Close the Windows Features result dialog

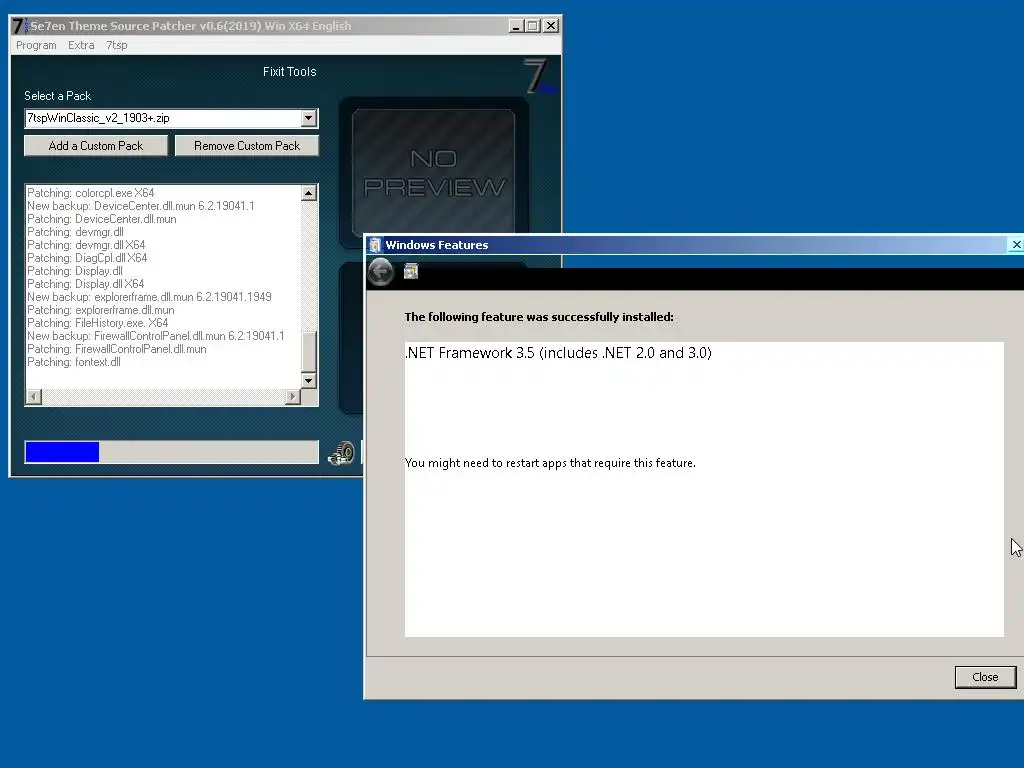[x=985, y=677]
